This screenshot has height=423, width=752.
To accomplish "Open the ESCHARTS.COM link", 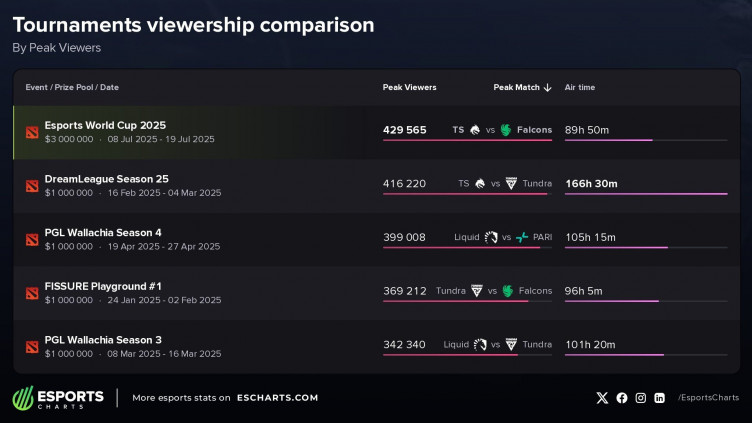I will point(278,397).
